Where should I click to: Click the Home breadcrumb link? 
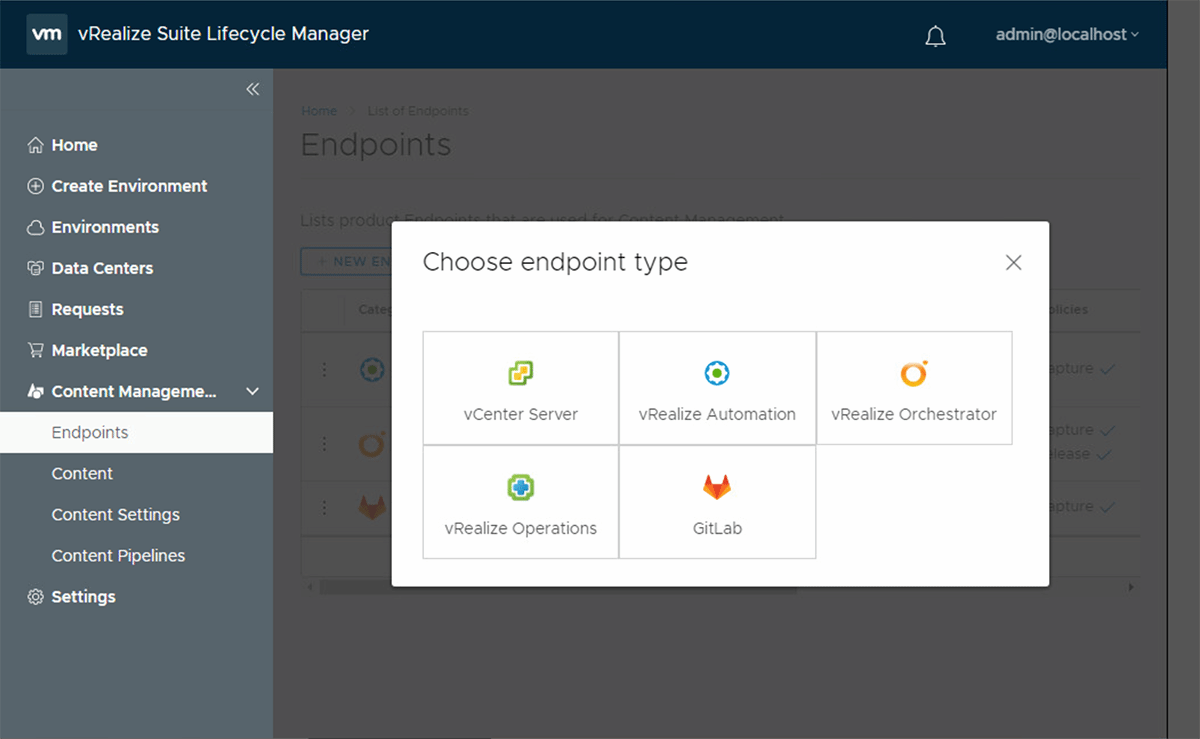318,111
